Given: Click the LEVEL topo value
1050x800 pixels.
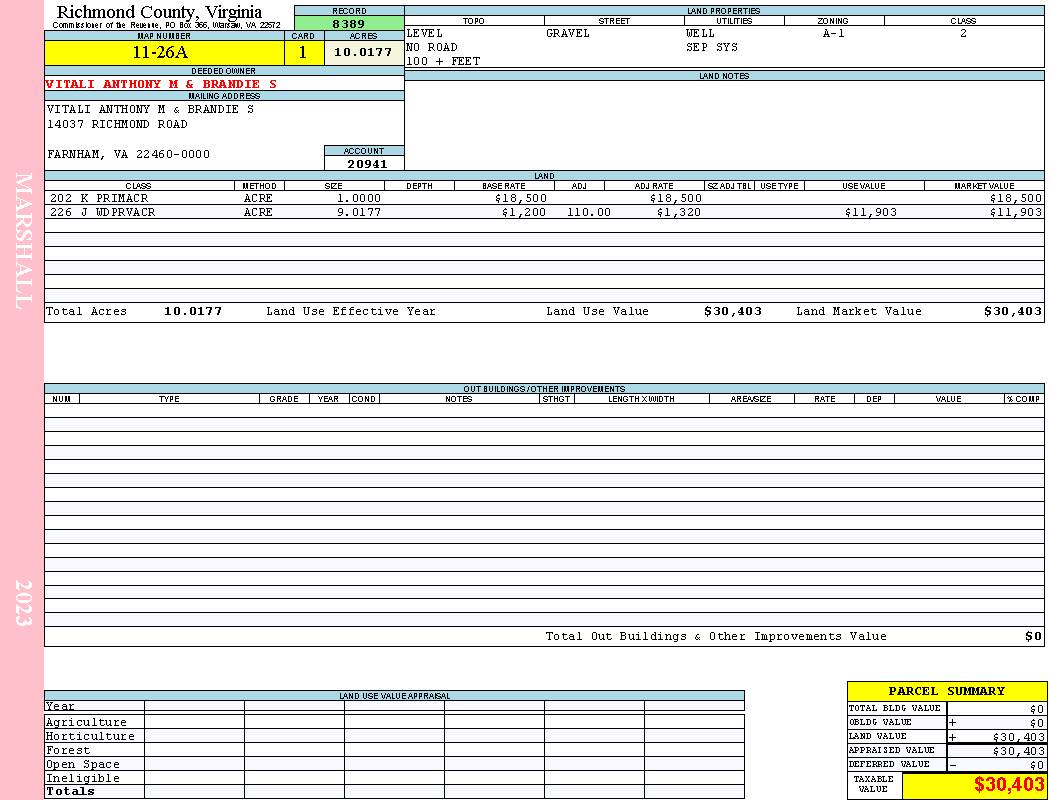Looking at the screenshot, I should pyautogui.click(x=425, y=33).
